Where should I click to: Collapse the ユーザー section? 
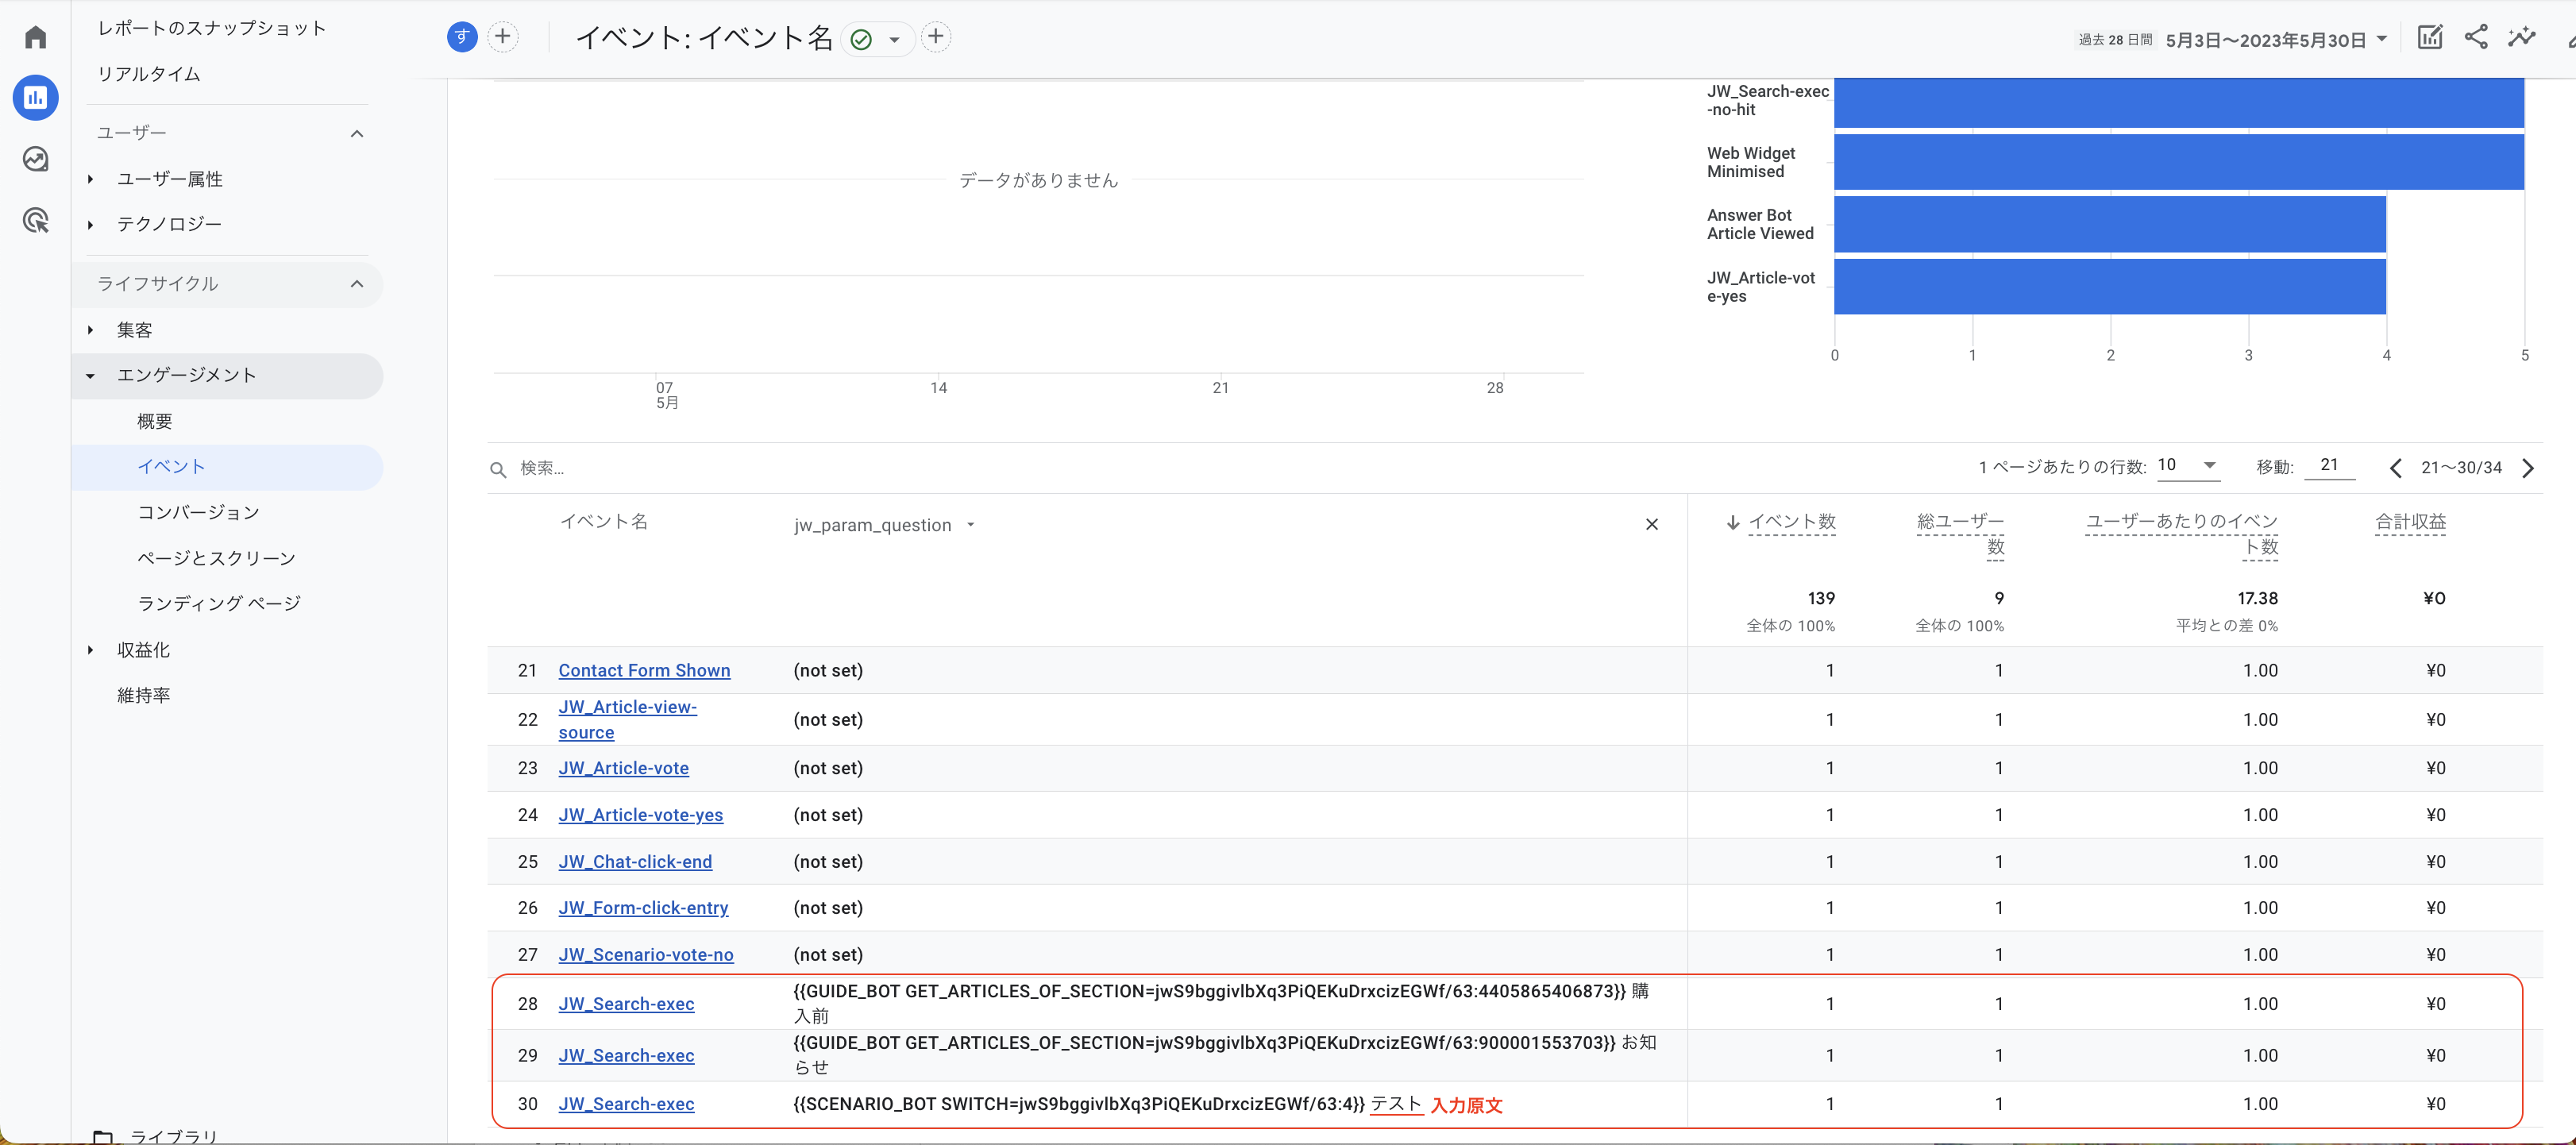pyautogui.click(x=356, y=133)
